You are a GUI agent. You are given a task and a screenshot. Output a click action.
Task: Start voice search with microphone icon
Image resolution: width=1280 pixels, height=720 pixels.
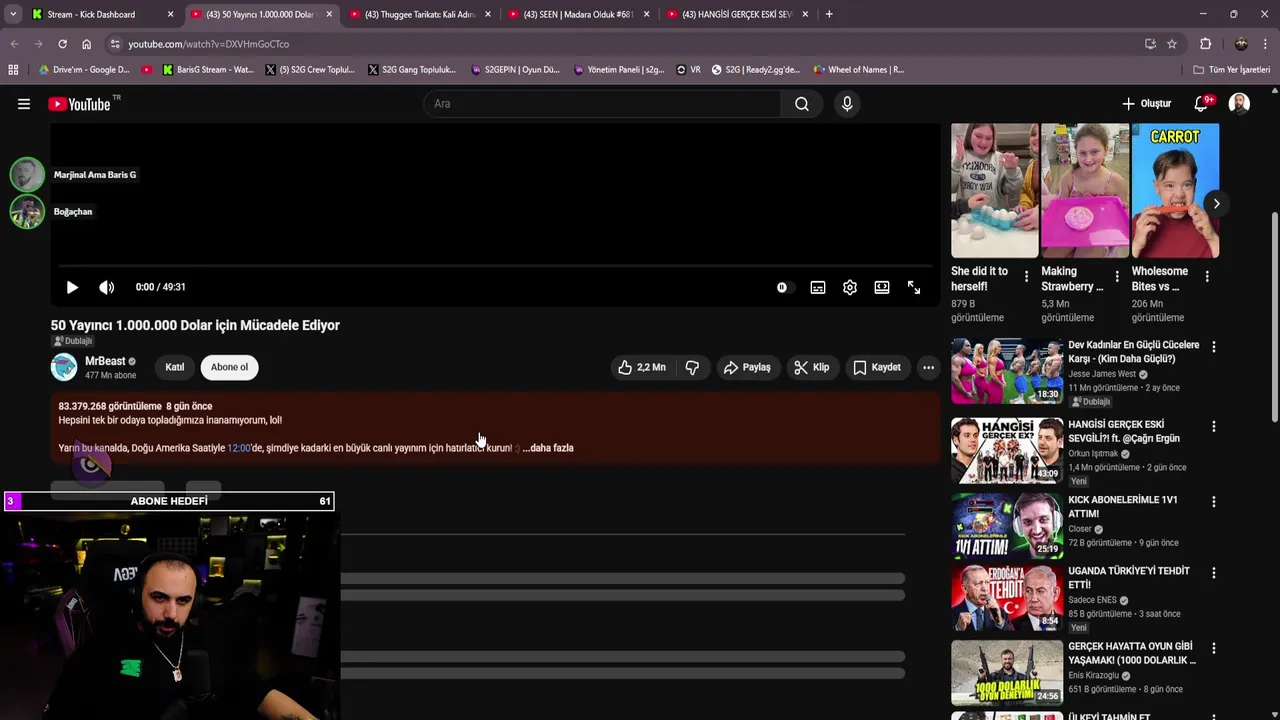847,104
